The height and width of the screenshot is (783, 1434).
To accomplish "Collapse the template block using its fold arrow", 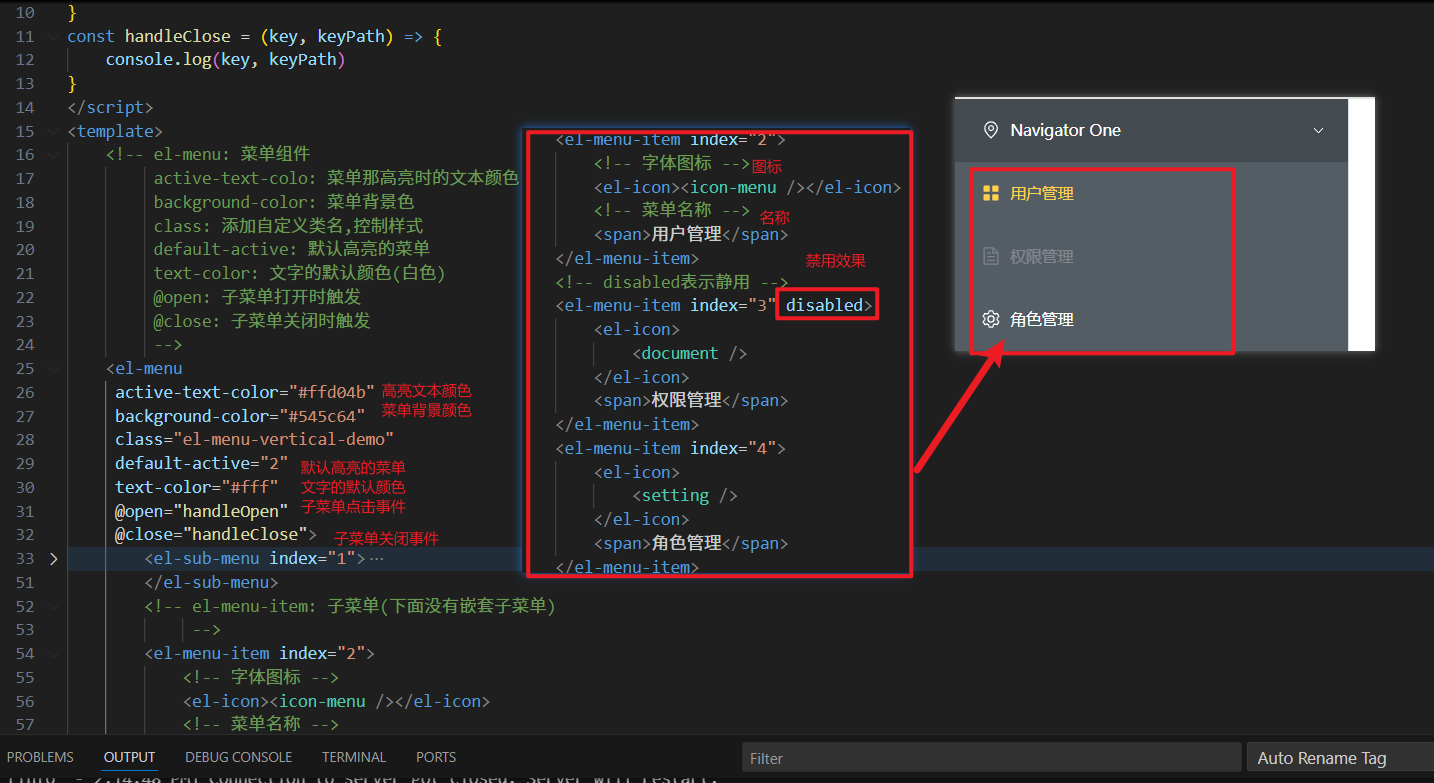I will [x=52, y=130].
